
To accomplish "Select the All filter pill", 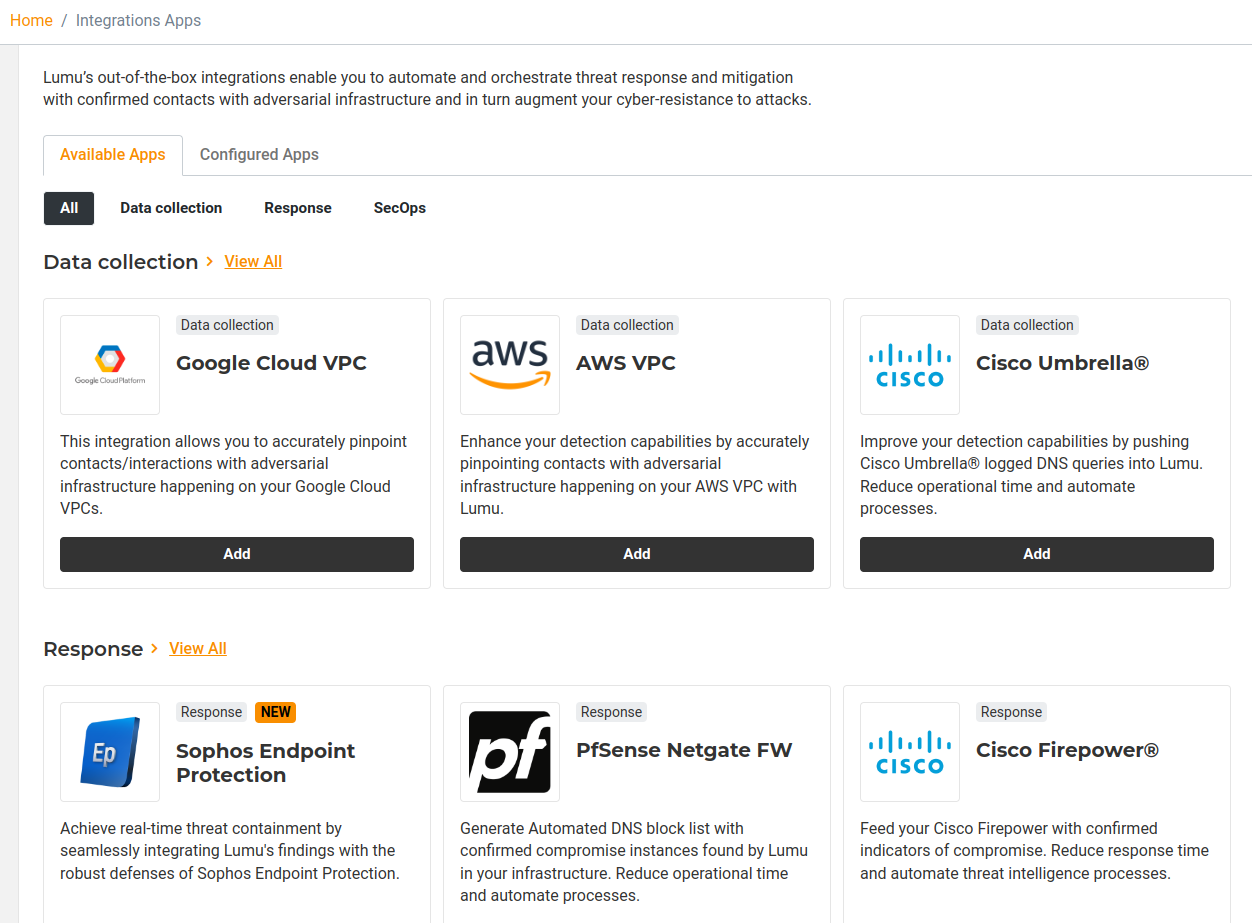I will (x=69, y=208).
